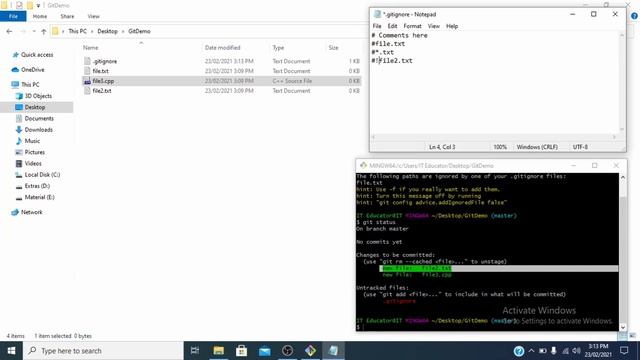The image size is (640, 360).
Task: Open Desktop in the navigation pane
Action: [x=35, y=107]
